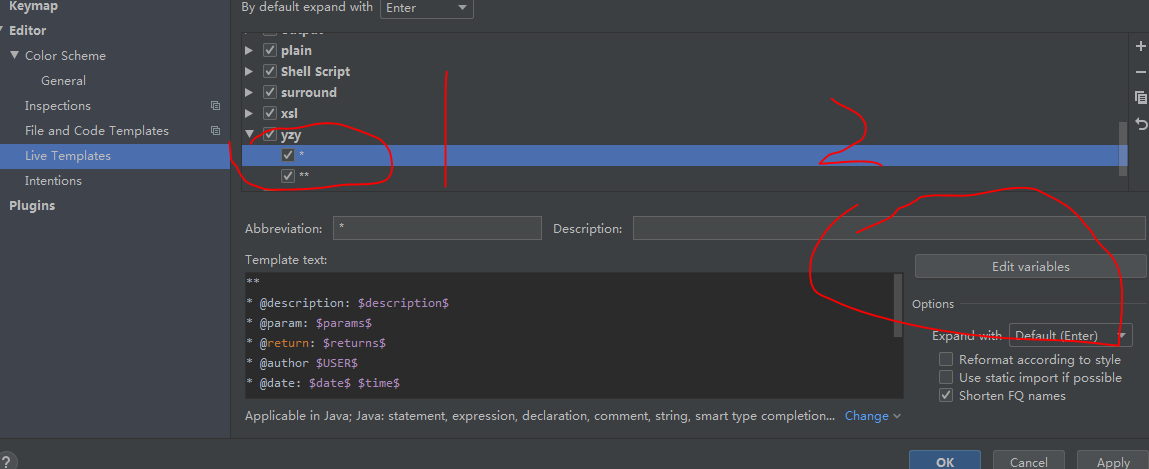Viewport: 1149px width, 469px height.
Task: Toggle the xsl group checkbox
Action: click(x=270, y=114)
